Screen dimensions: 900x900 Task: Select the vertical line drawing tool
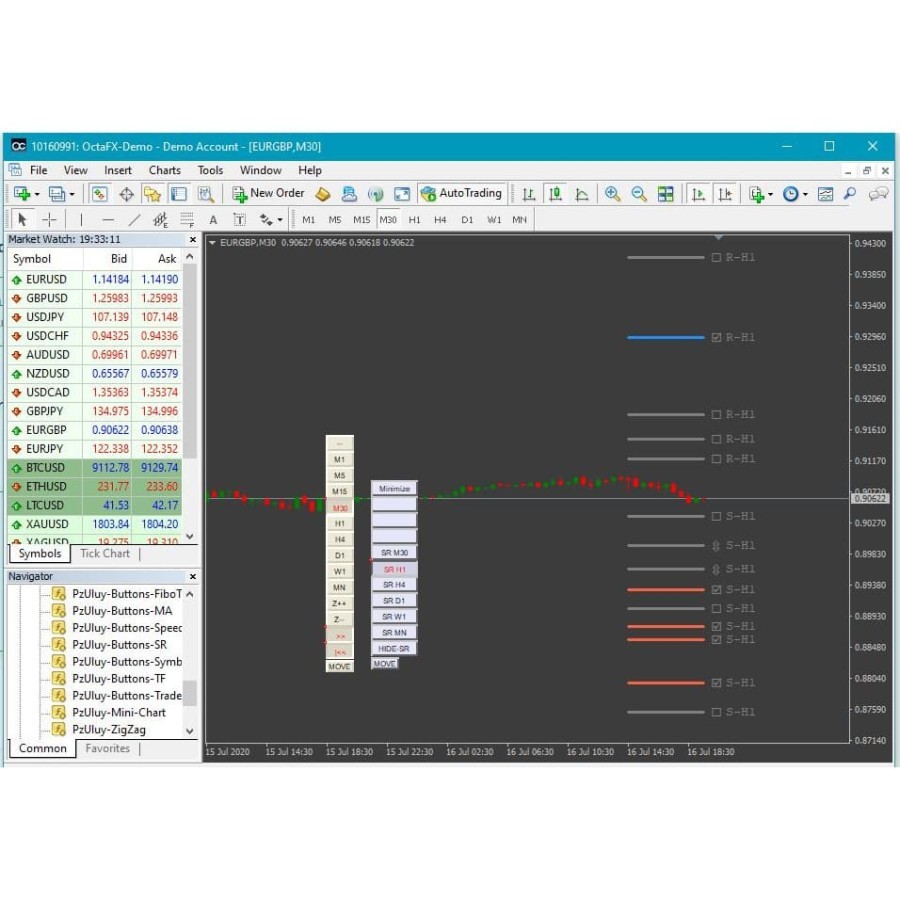coord(82,219)
